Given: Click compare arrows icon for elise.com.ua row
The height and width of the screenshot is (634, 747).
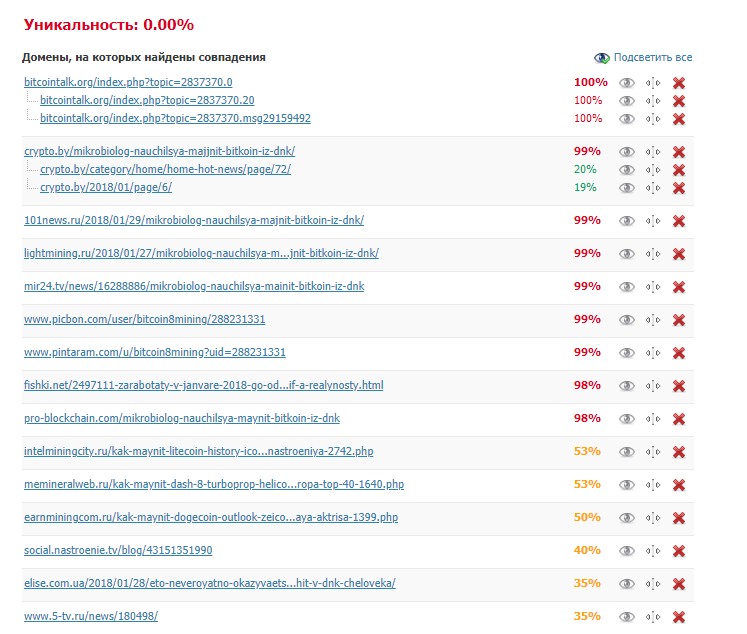Looking at the screenshot, I should pos(653,584).
